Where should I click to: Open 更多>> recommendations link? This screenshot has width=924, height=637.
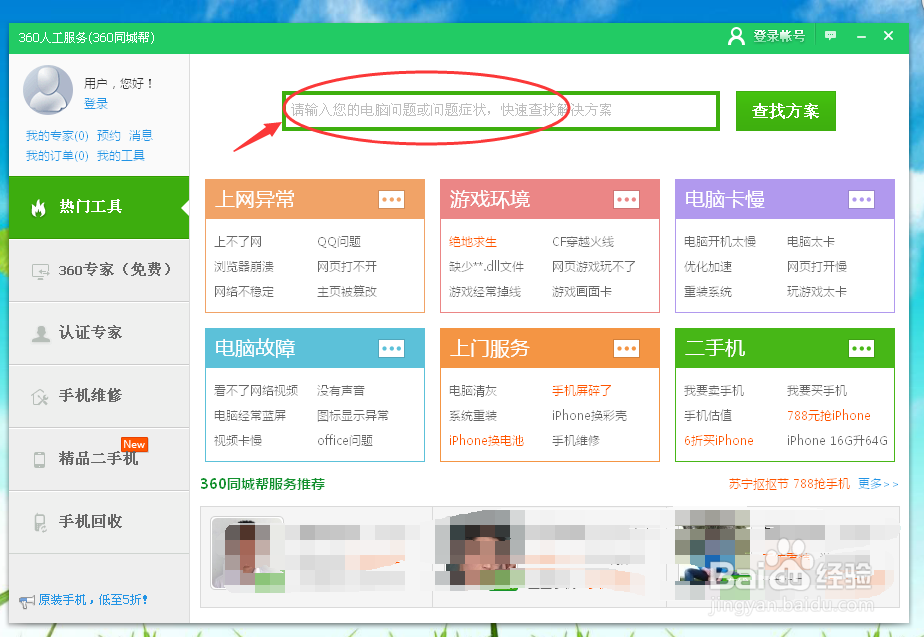point(876,484)
